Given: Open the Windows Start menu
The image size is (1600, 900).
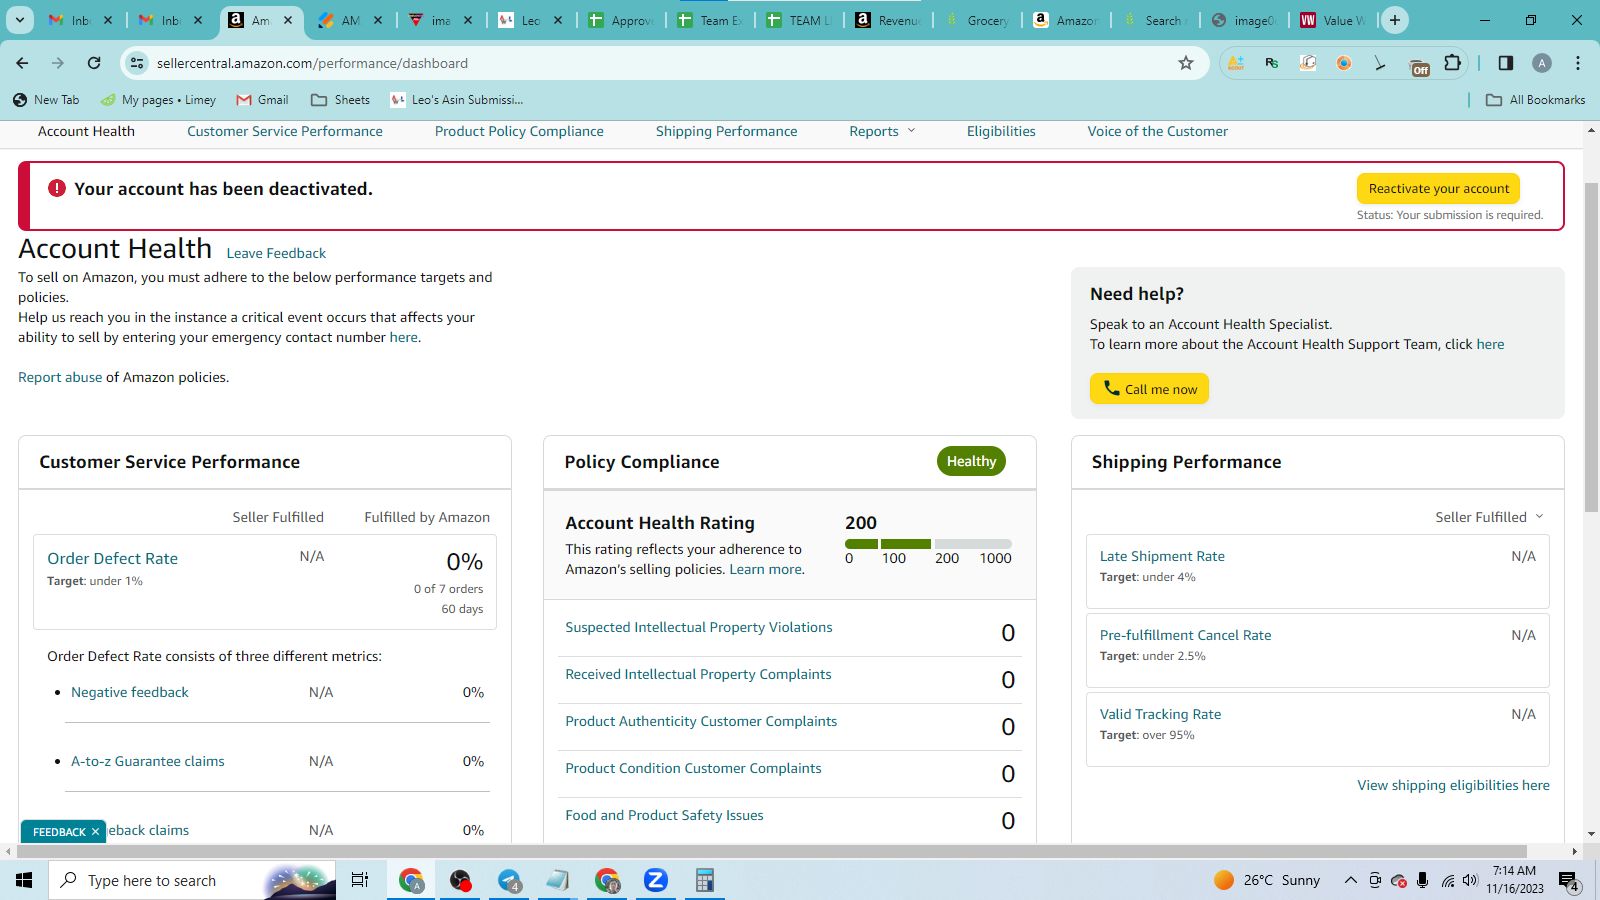Looking at the screenshot, I should (x=24, y=880).
